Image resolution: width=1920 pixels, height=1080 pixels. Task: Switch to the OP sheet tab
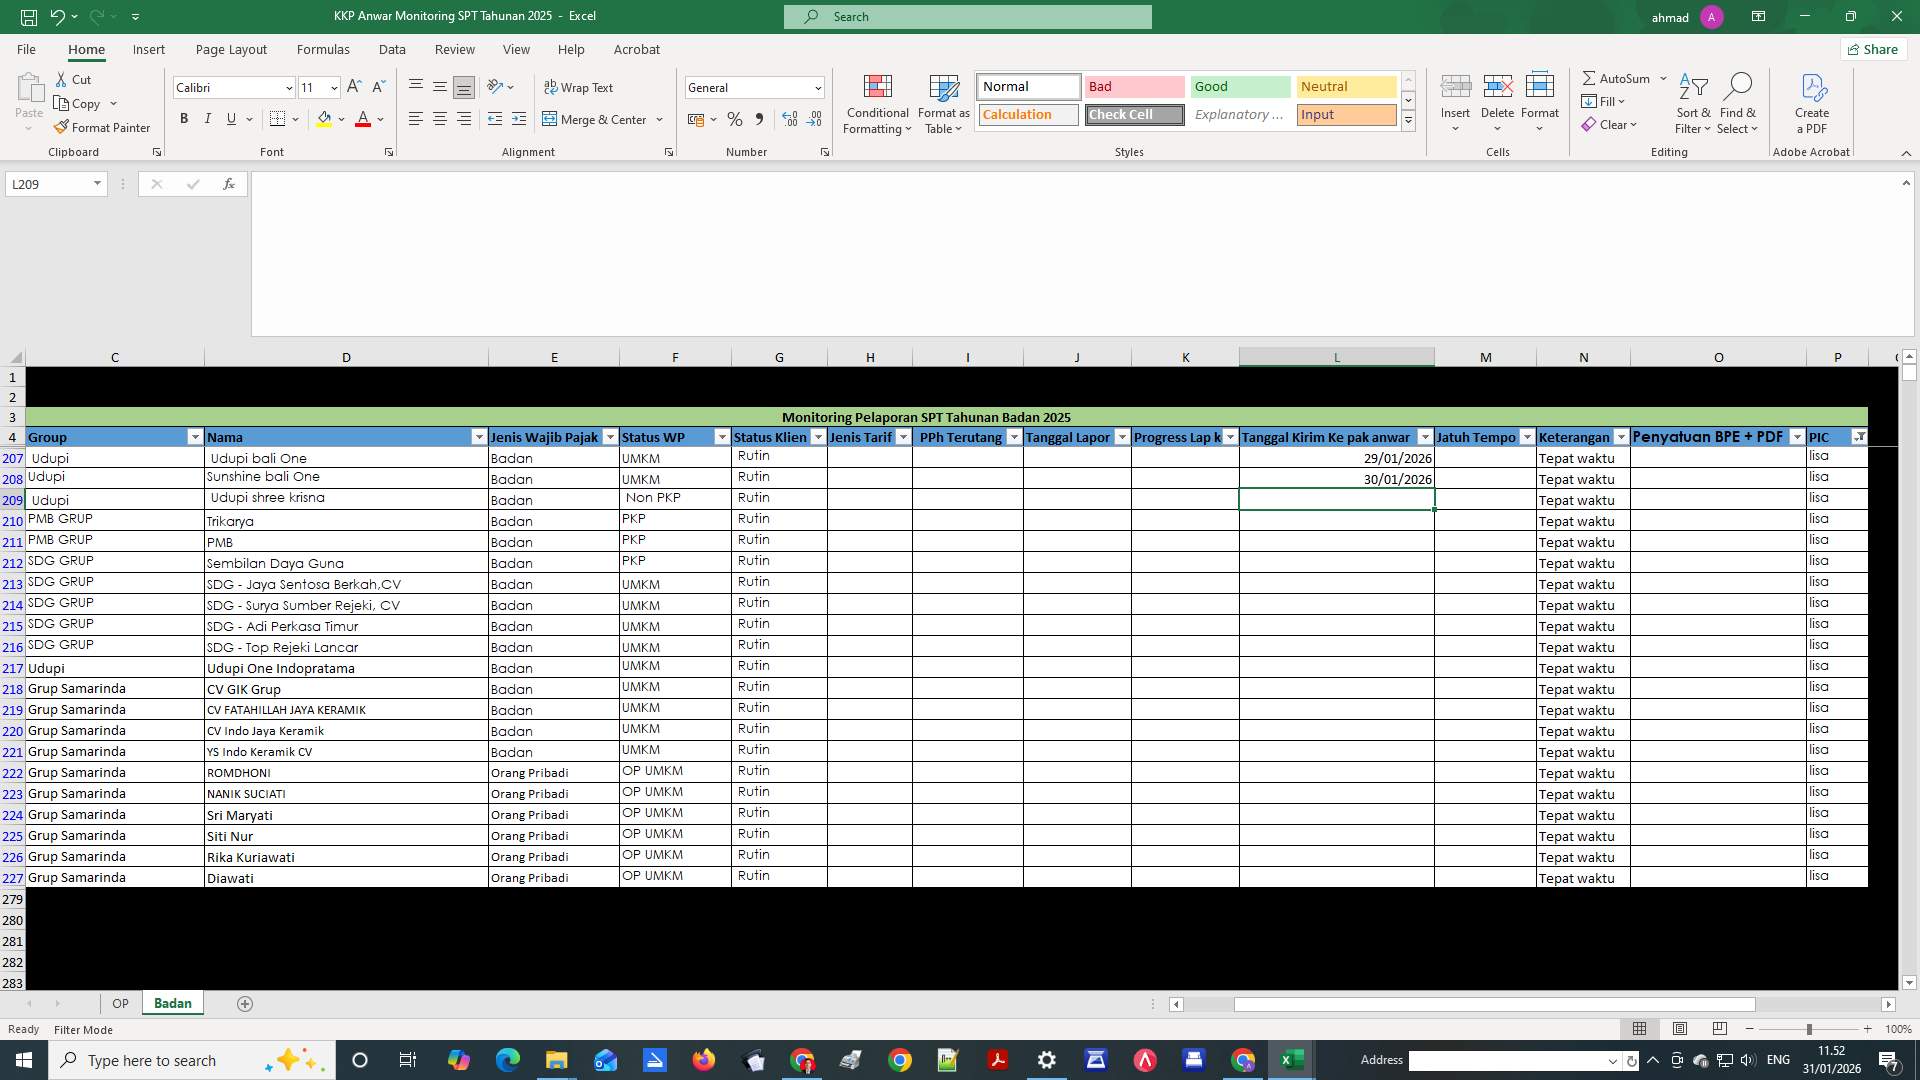120,1003
